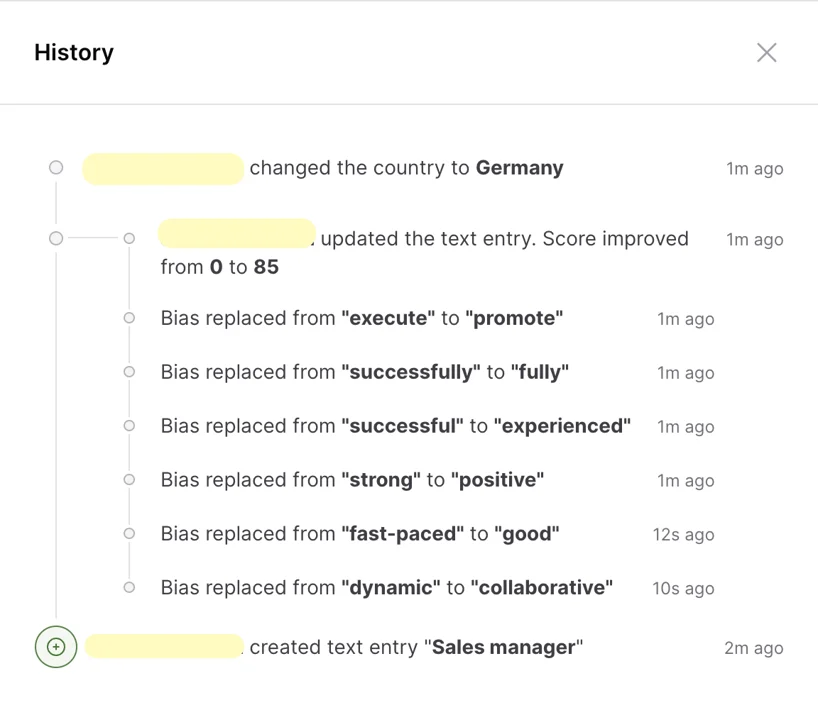Click timeline dot beside country changed to Germany

tap(56, 168)
